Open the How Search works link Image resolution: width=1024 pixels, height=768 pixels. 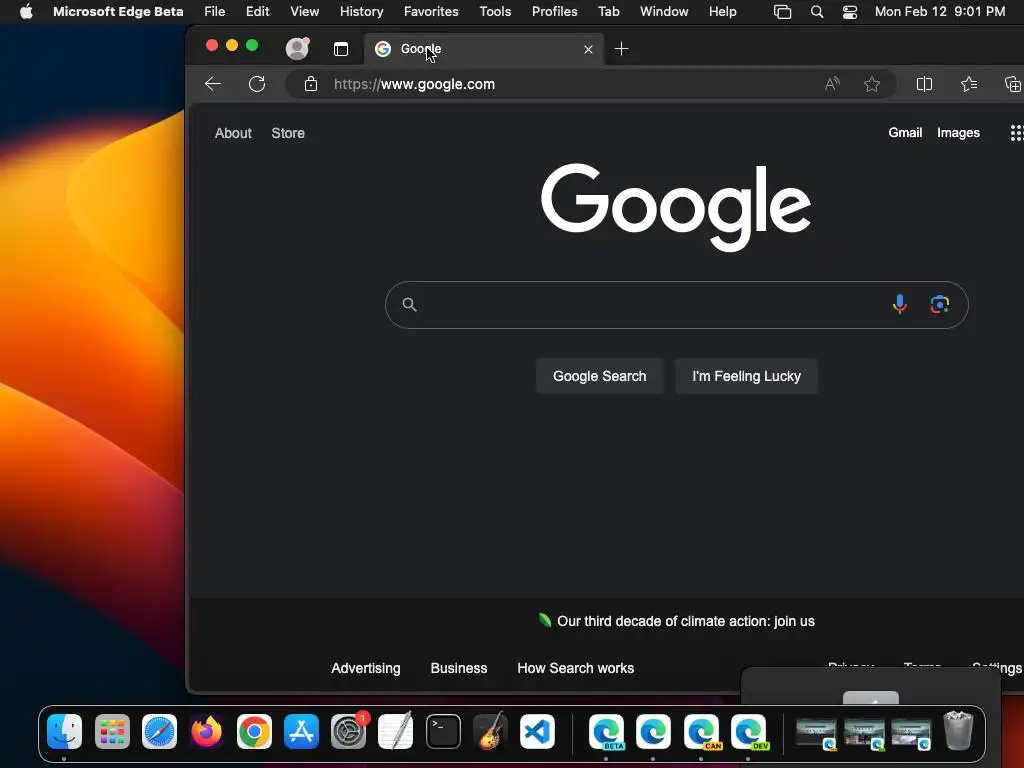click(575, 668)
